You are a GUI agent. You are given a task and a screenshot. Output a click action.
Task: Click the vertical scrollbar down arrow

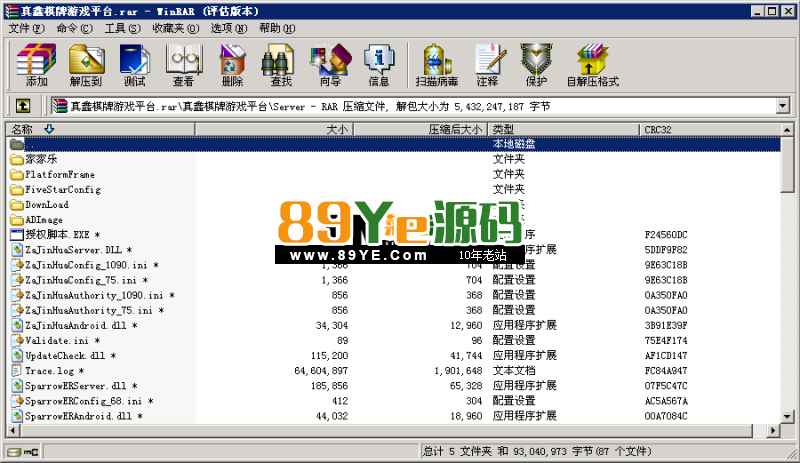(x=787, y=417)
